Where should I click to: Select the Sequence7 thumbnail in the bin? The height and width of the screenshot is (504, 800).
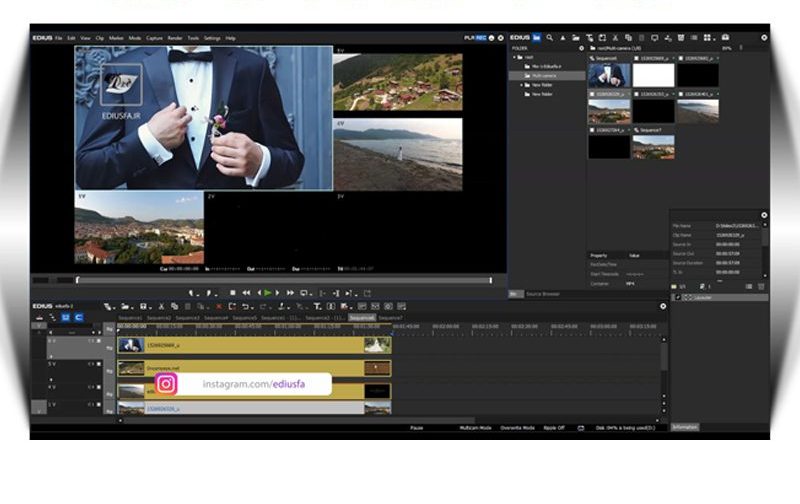[653, 147]
